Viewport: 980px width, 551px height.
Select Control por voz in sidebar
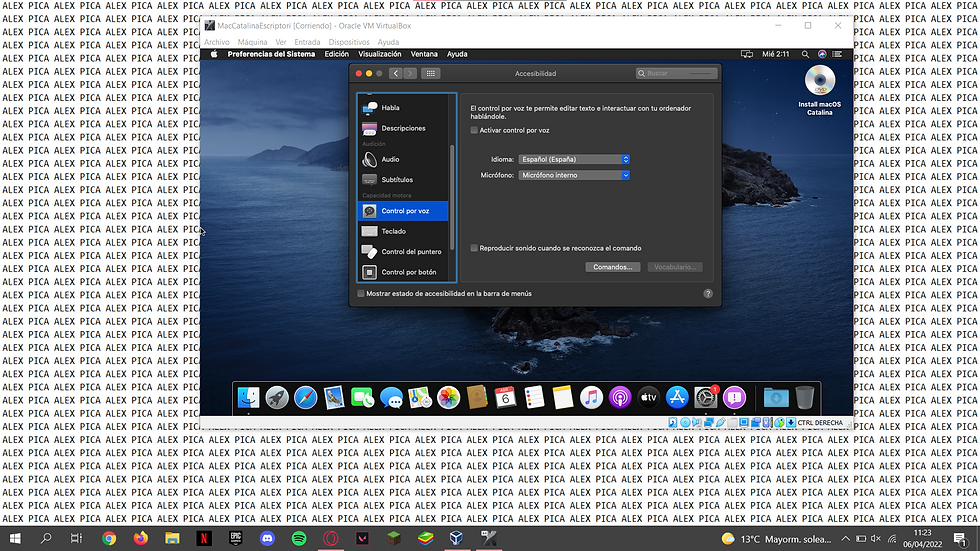403,211
